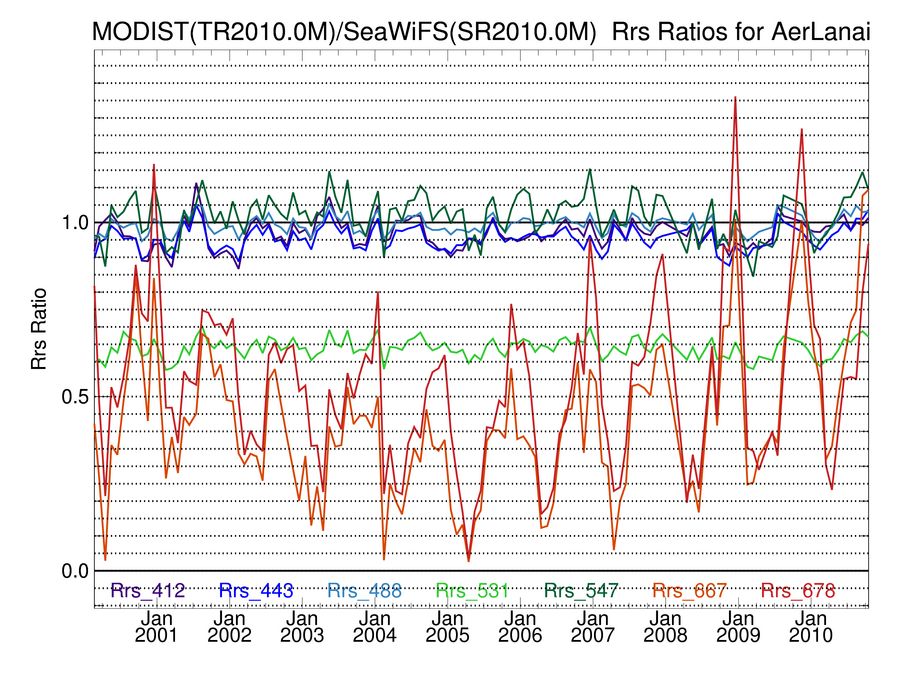
Task: Click the Rrs Ratio y-axis label
Action: [38, 329]
